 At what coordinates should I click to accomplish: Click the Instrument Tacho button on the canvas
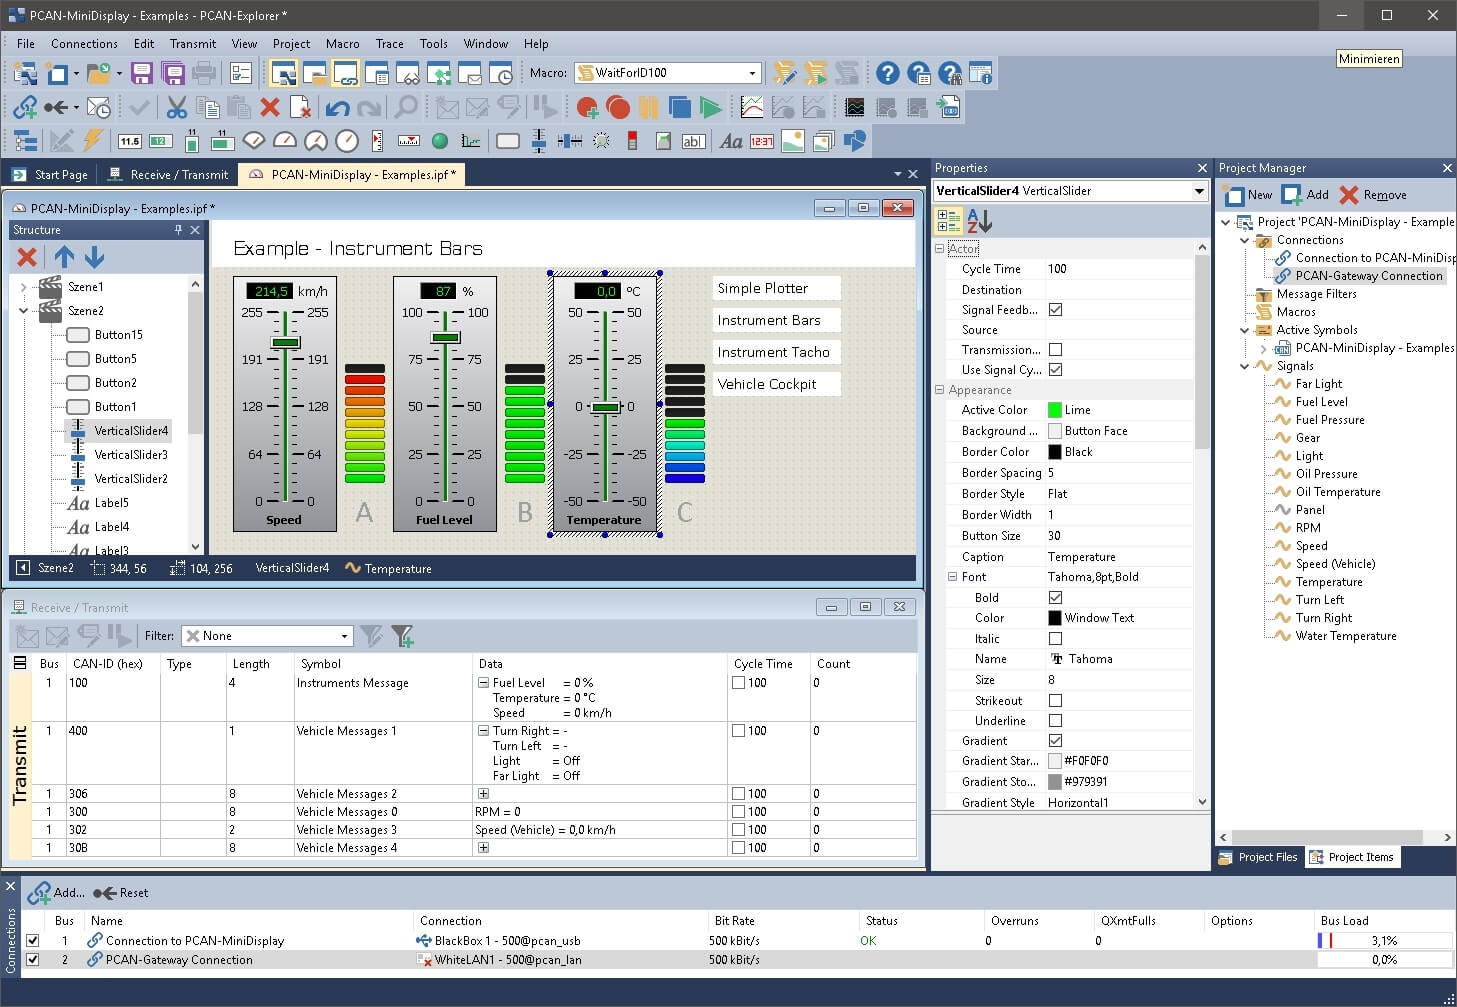[775, 352]
